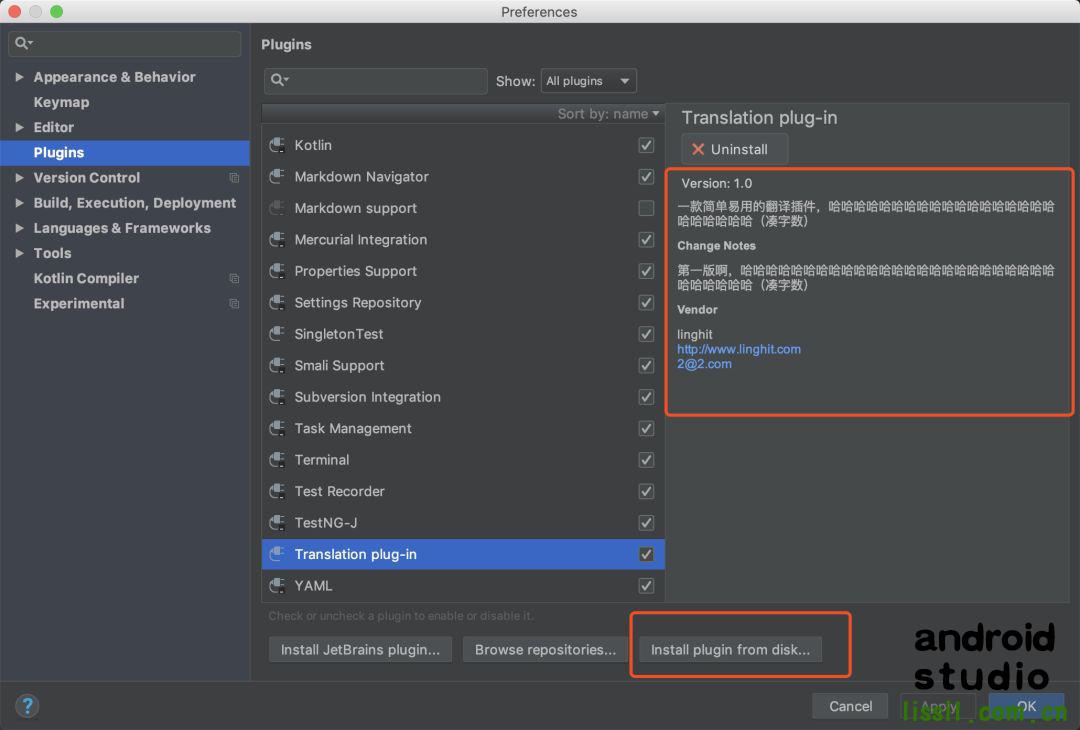
Task: Click the Translation plug-in icon in list
Action: click(x=278, y=554)
